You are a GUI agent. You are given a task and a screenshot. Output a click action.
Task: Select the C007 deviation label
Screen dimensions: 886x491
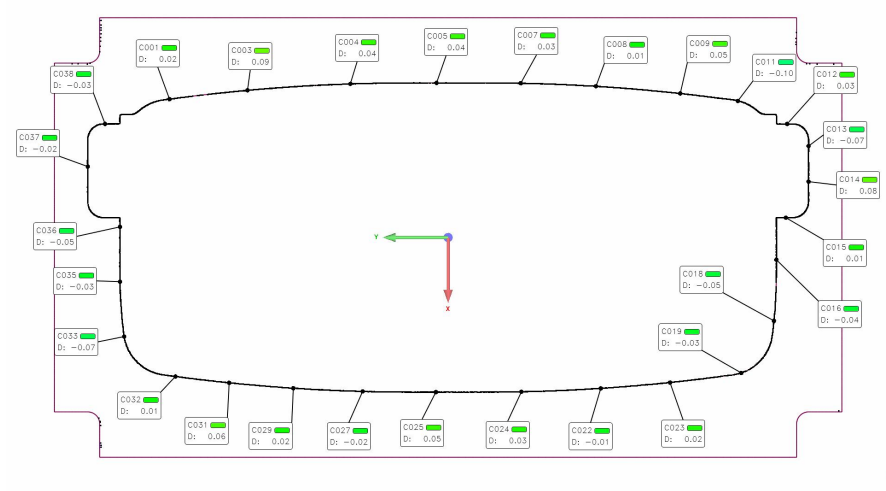536,41
